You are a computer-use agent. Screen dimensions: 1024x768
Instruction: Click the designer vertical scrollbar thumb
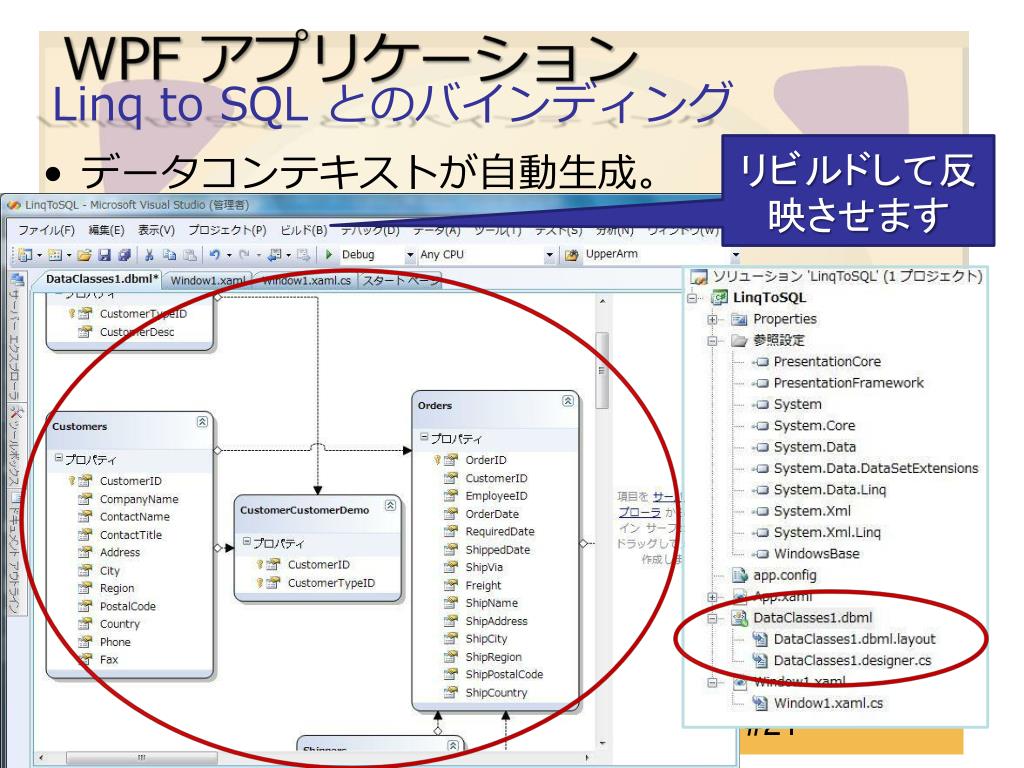click(x=601, y=370)
